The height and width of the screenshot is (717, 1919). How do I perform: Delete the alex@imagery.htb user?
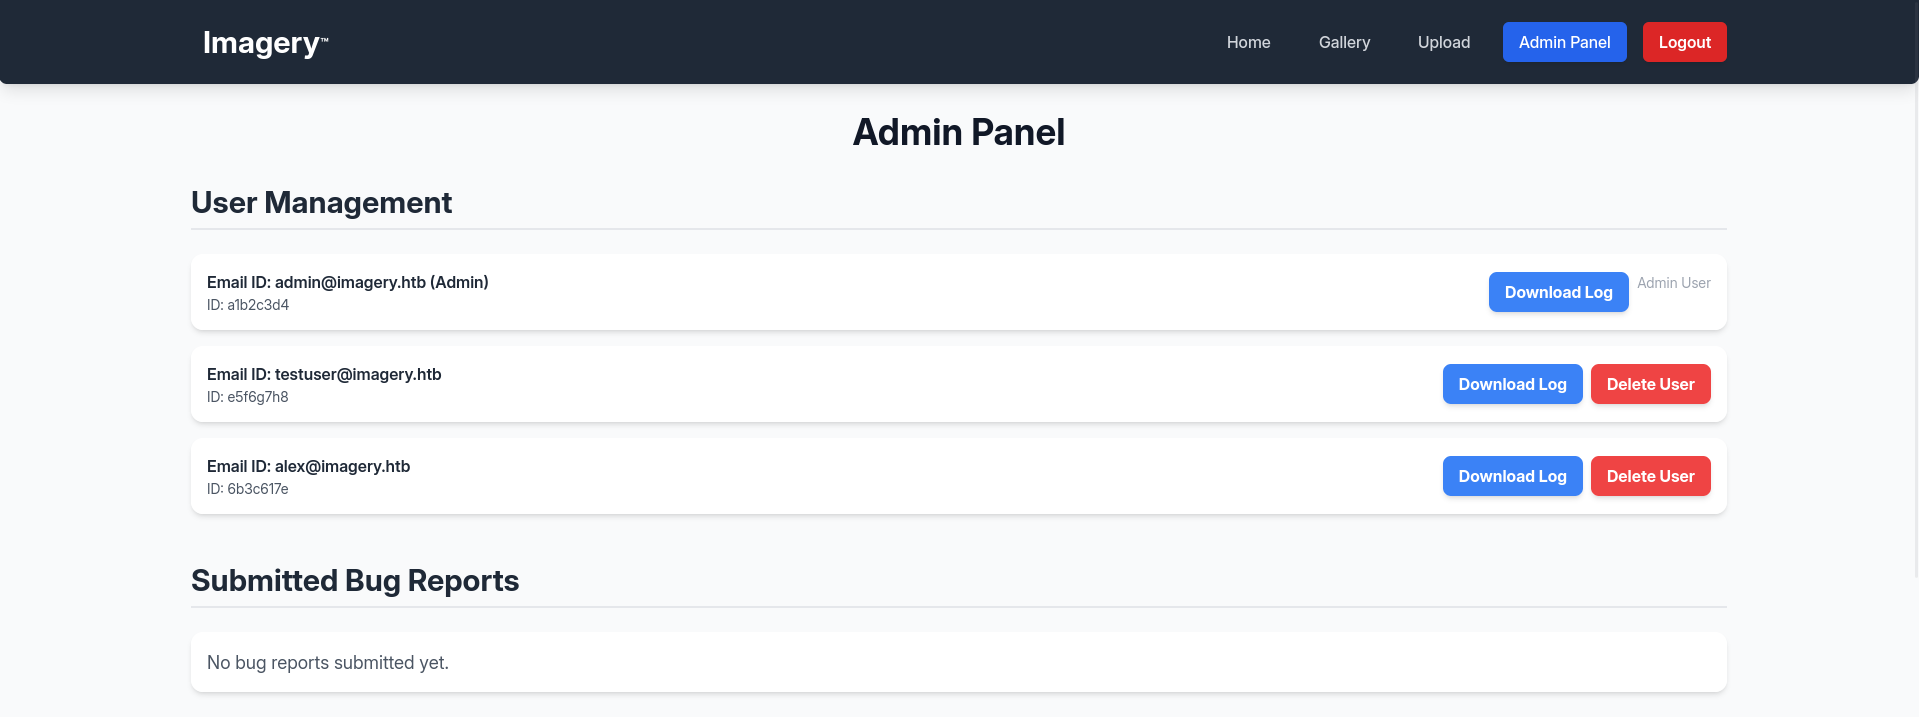click(x=1650, y=476)
